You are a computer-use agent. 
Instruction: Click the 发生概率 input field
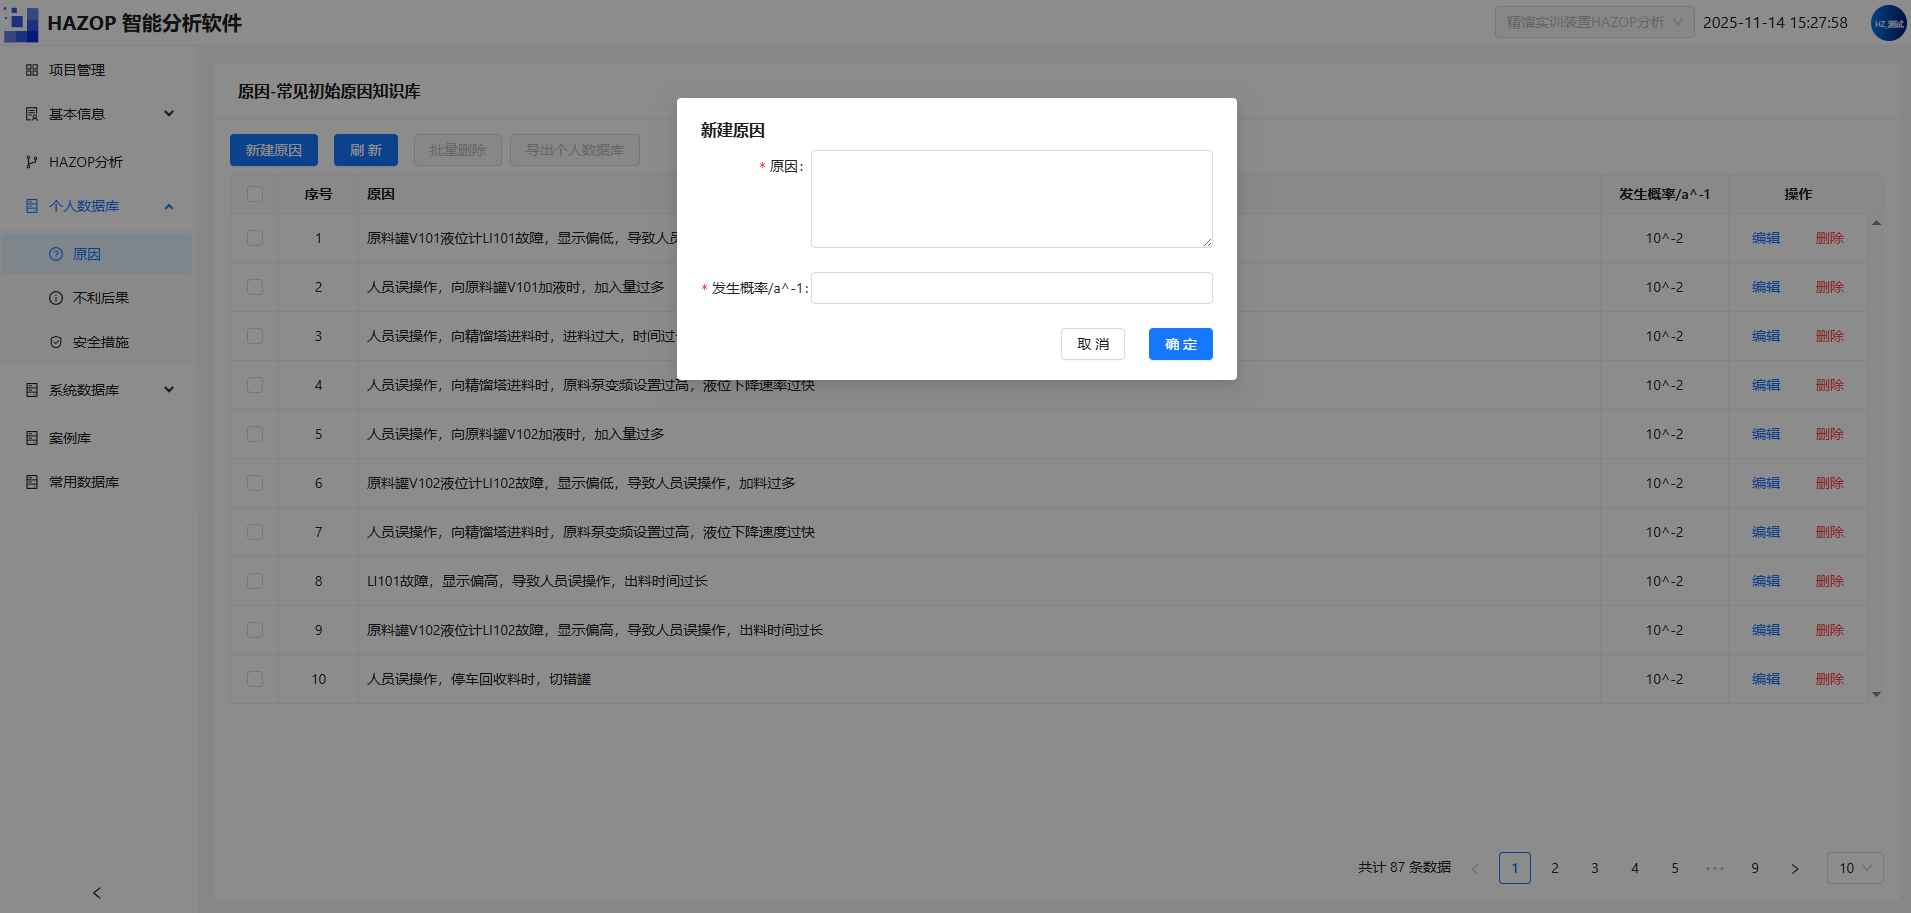(x=1011, y=288)
